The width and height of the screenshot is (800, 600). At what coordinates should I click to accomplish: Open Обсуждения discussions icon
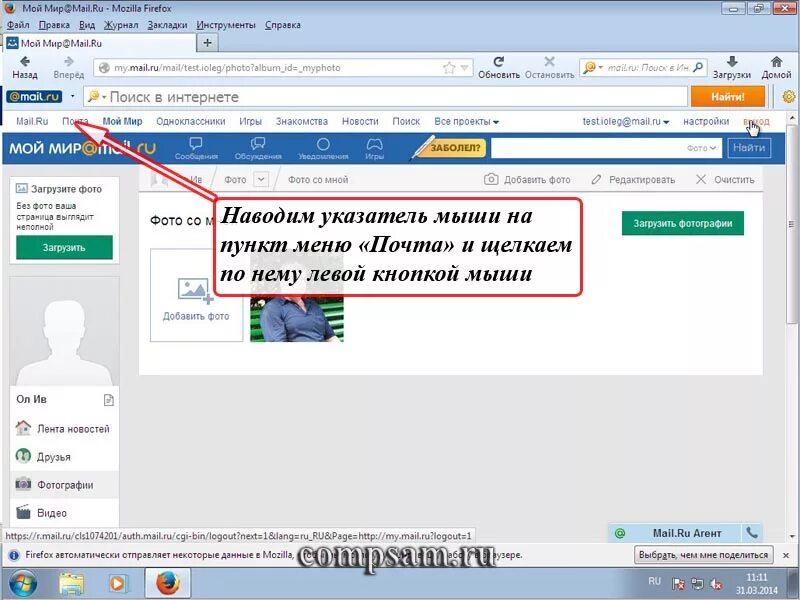(x=258, y=143)
